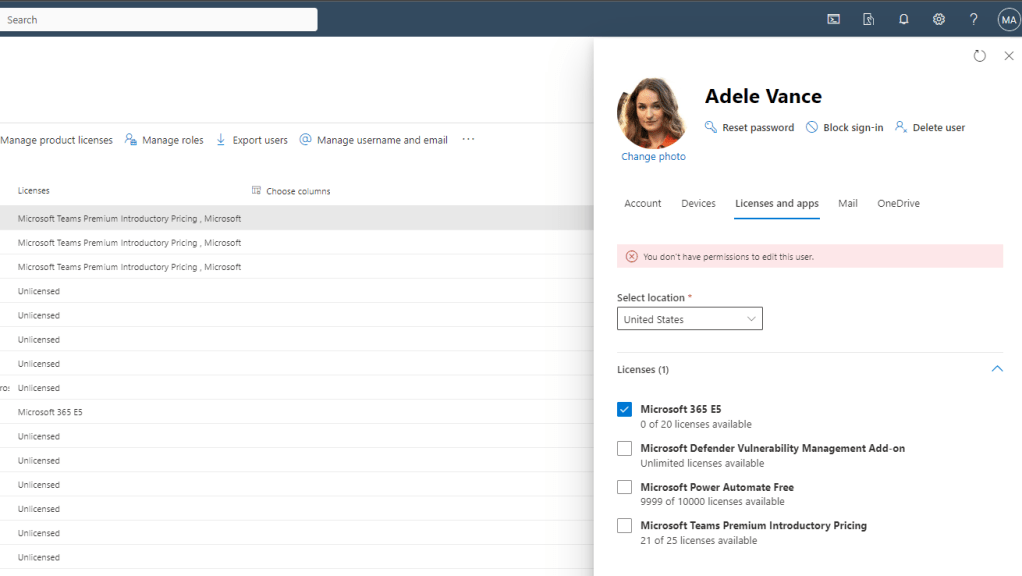Collapse the Licenses section chevron
This screenshot has width=1022, height=576.
(996, 369)
